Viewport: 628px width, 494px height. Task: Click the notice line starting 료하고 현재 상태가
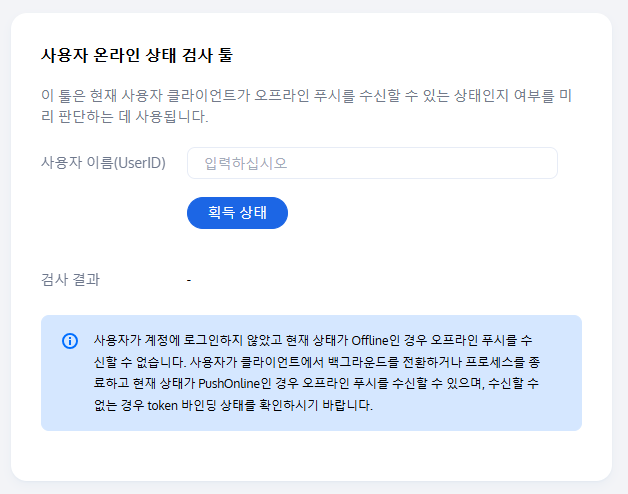pos(316,383)
